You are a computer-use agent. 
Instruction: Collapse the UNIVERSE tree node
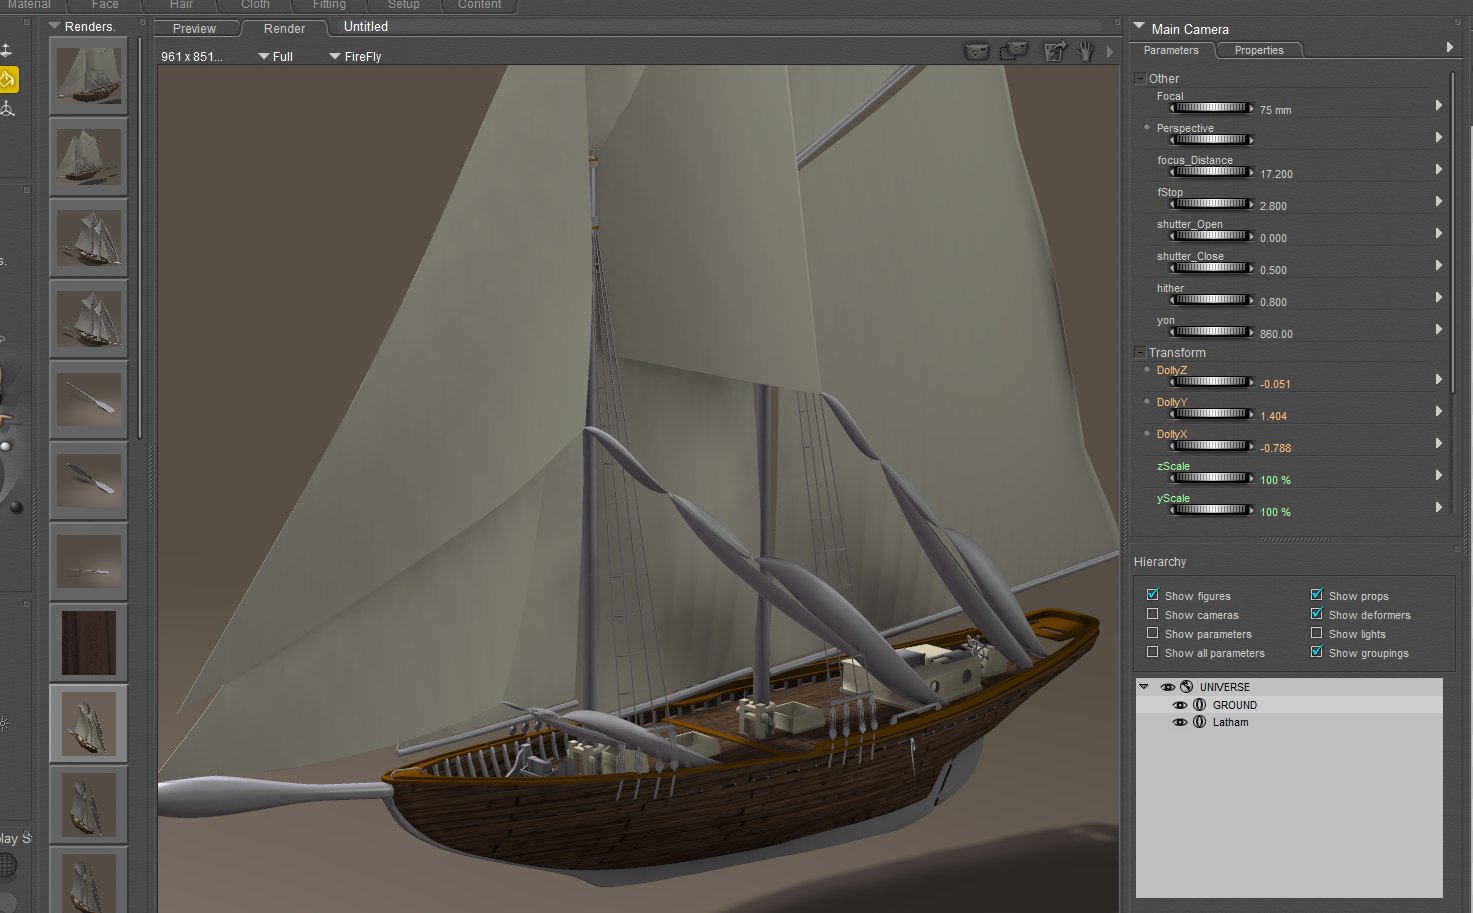click(1144, 687)
